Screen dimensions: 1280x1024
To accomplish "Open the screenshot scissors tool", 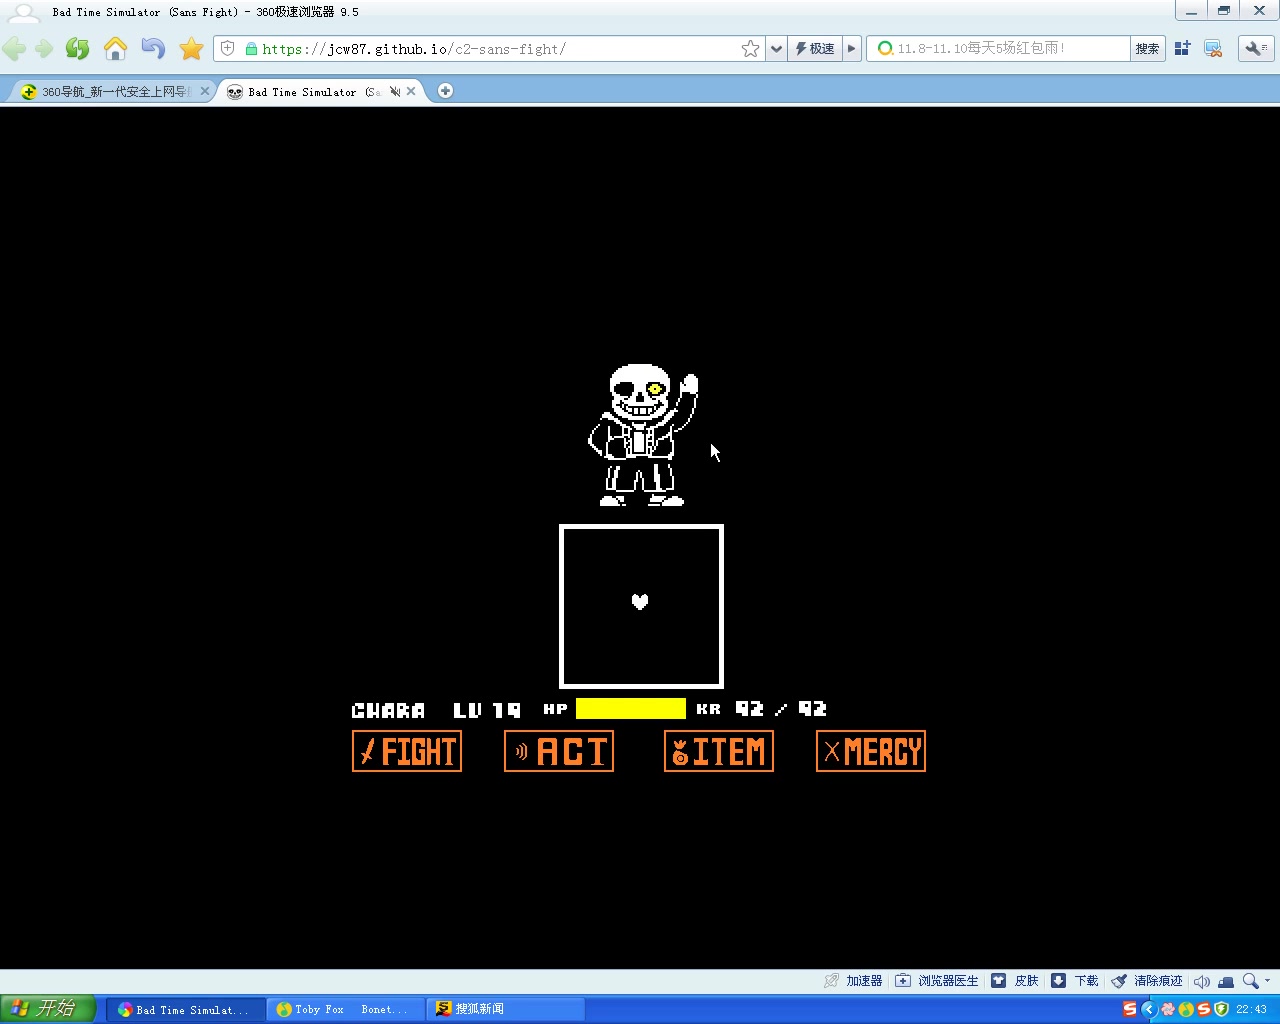I will (1213, 48).
